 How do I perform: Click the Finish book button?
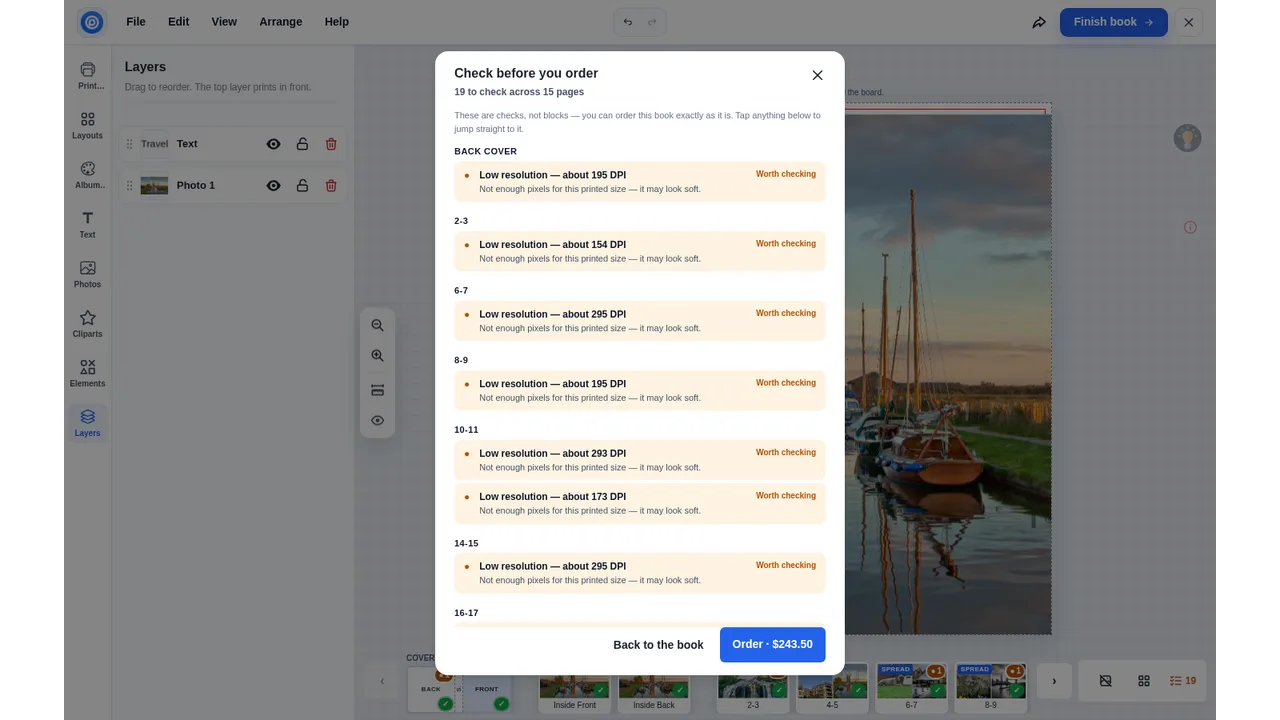pyautogui.click(x=1114, y=22)
